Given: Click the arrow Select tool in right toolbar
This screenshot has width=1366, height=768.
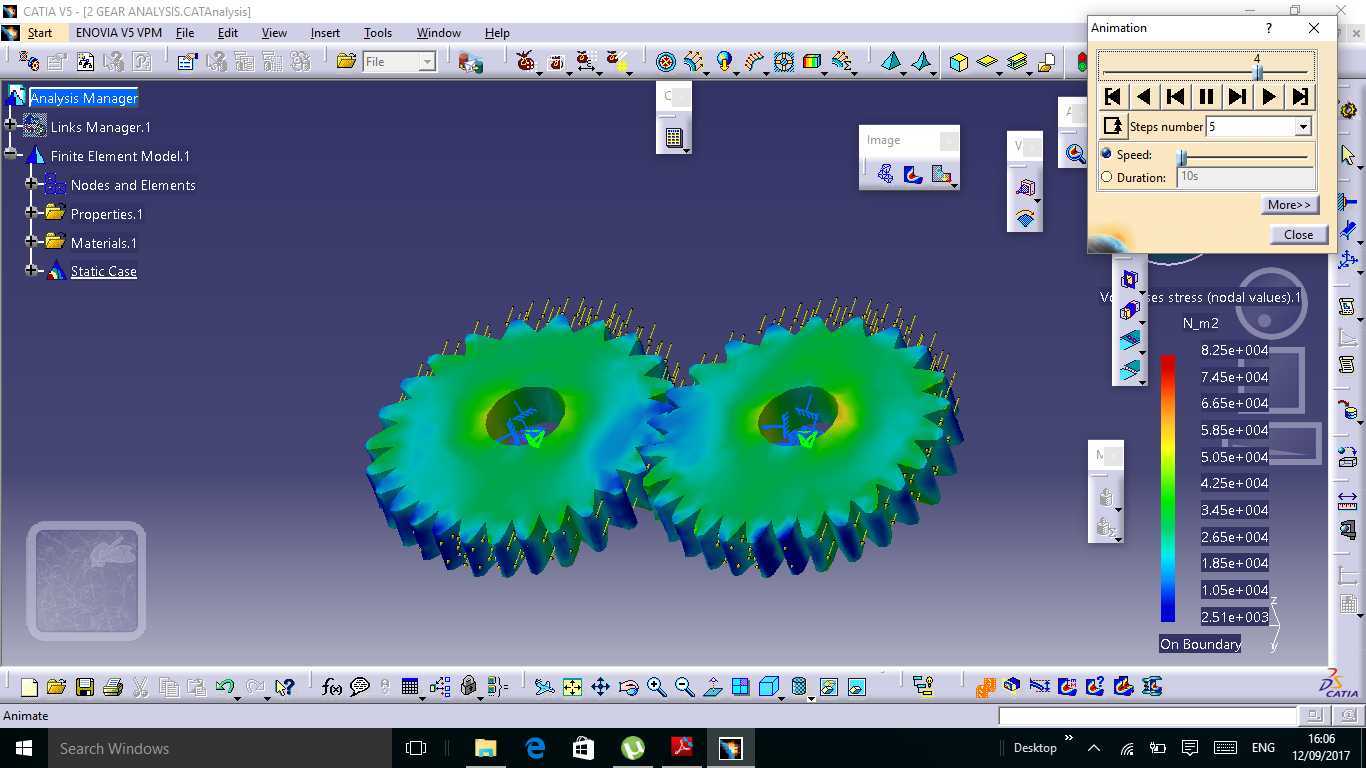Looking at the screenshot, I should pyautogui.click(x=1348, y=155).
